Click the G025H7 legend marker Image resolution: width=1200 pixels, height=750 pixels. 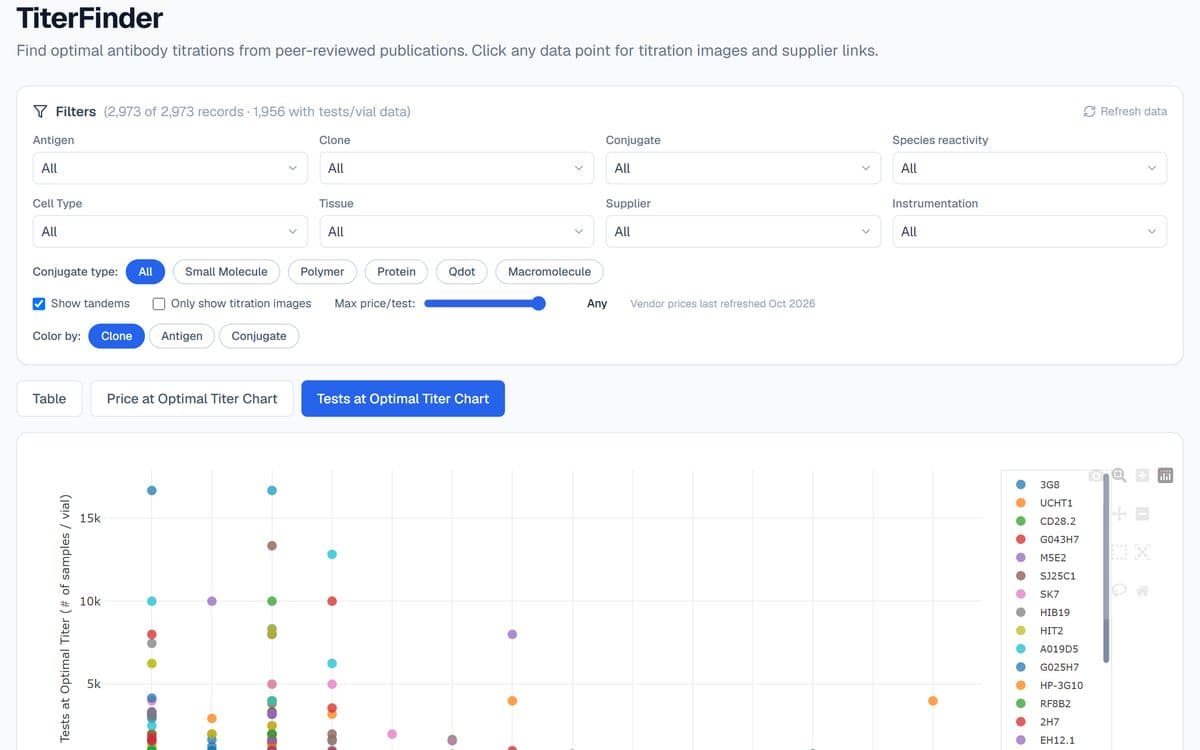[1020, 667]
